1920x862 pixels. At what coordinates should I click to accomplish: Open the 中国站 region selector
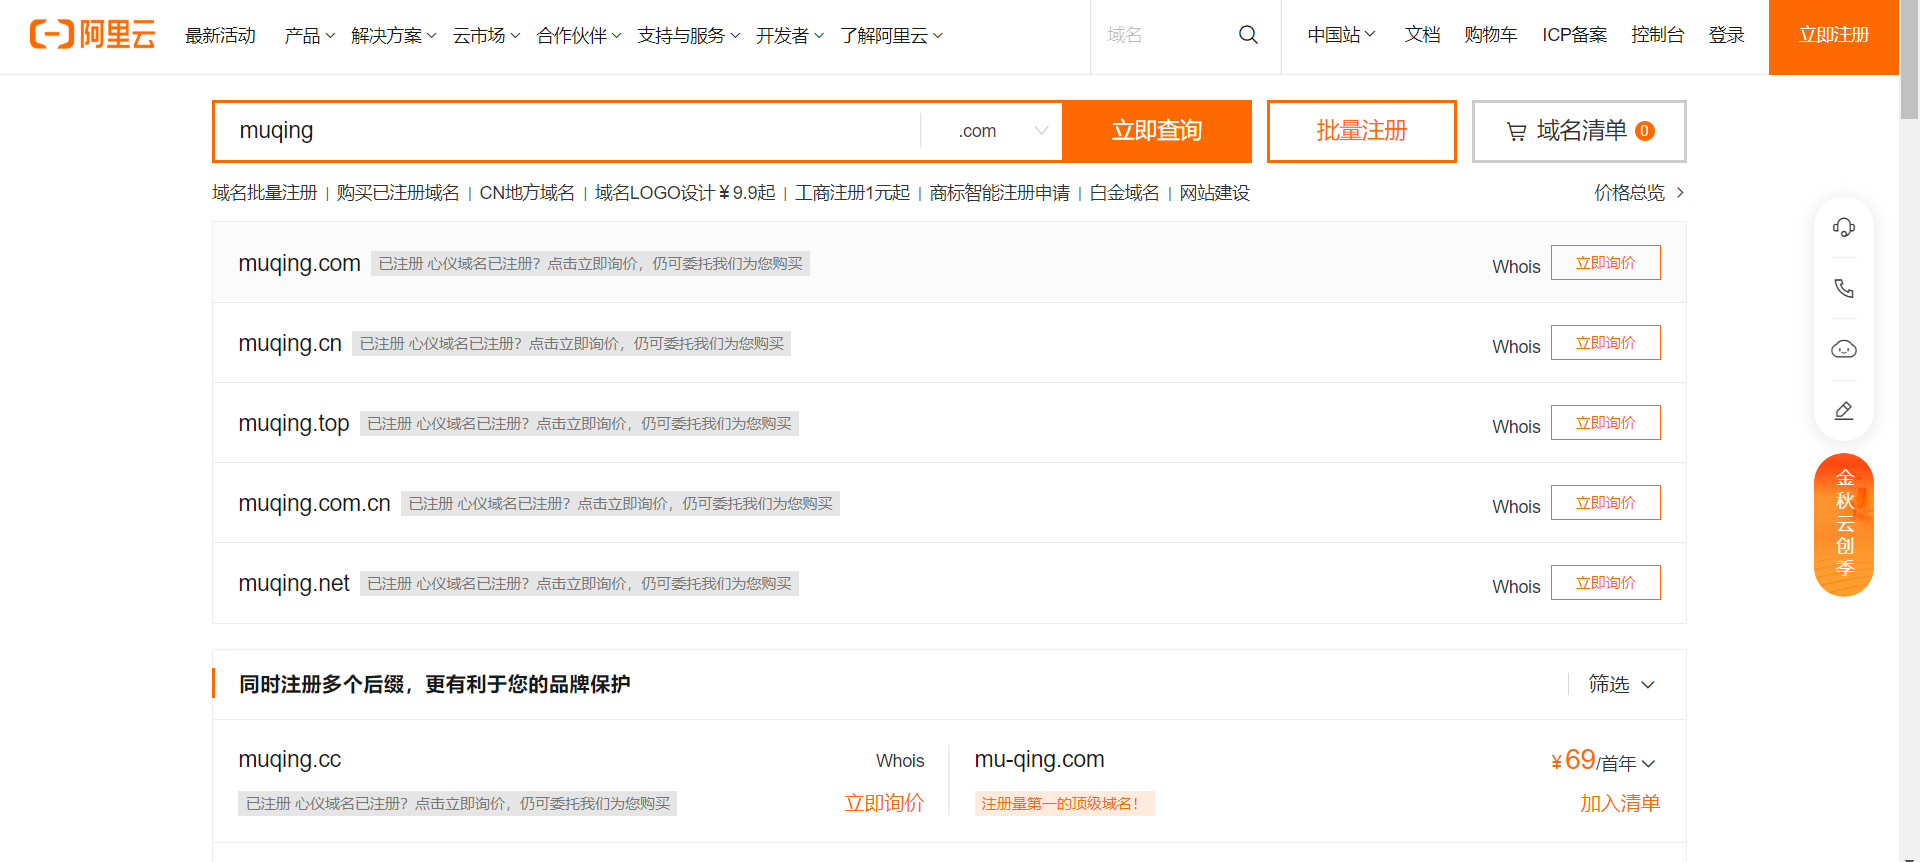1341,35
